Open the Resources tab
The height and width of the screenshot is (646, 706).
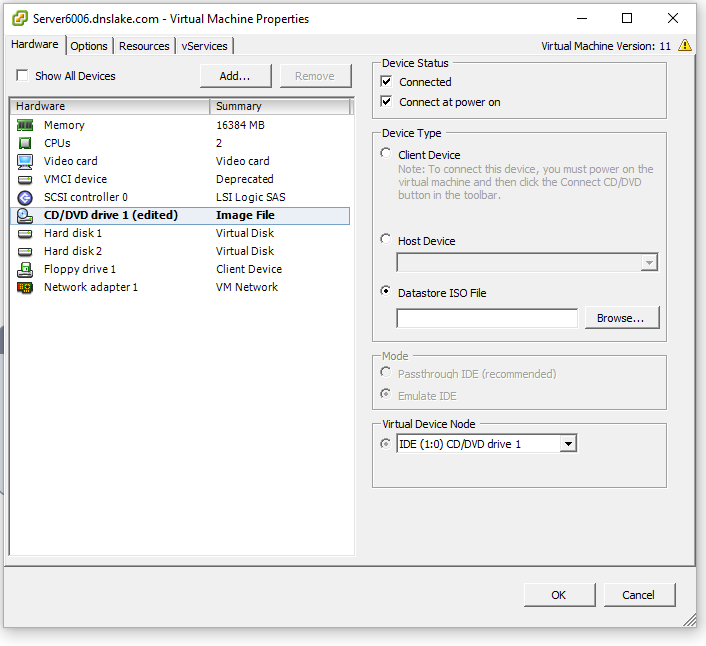(144, 46)
